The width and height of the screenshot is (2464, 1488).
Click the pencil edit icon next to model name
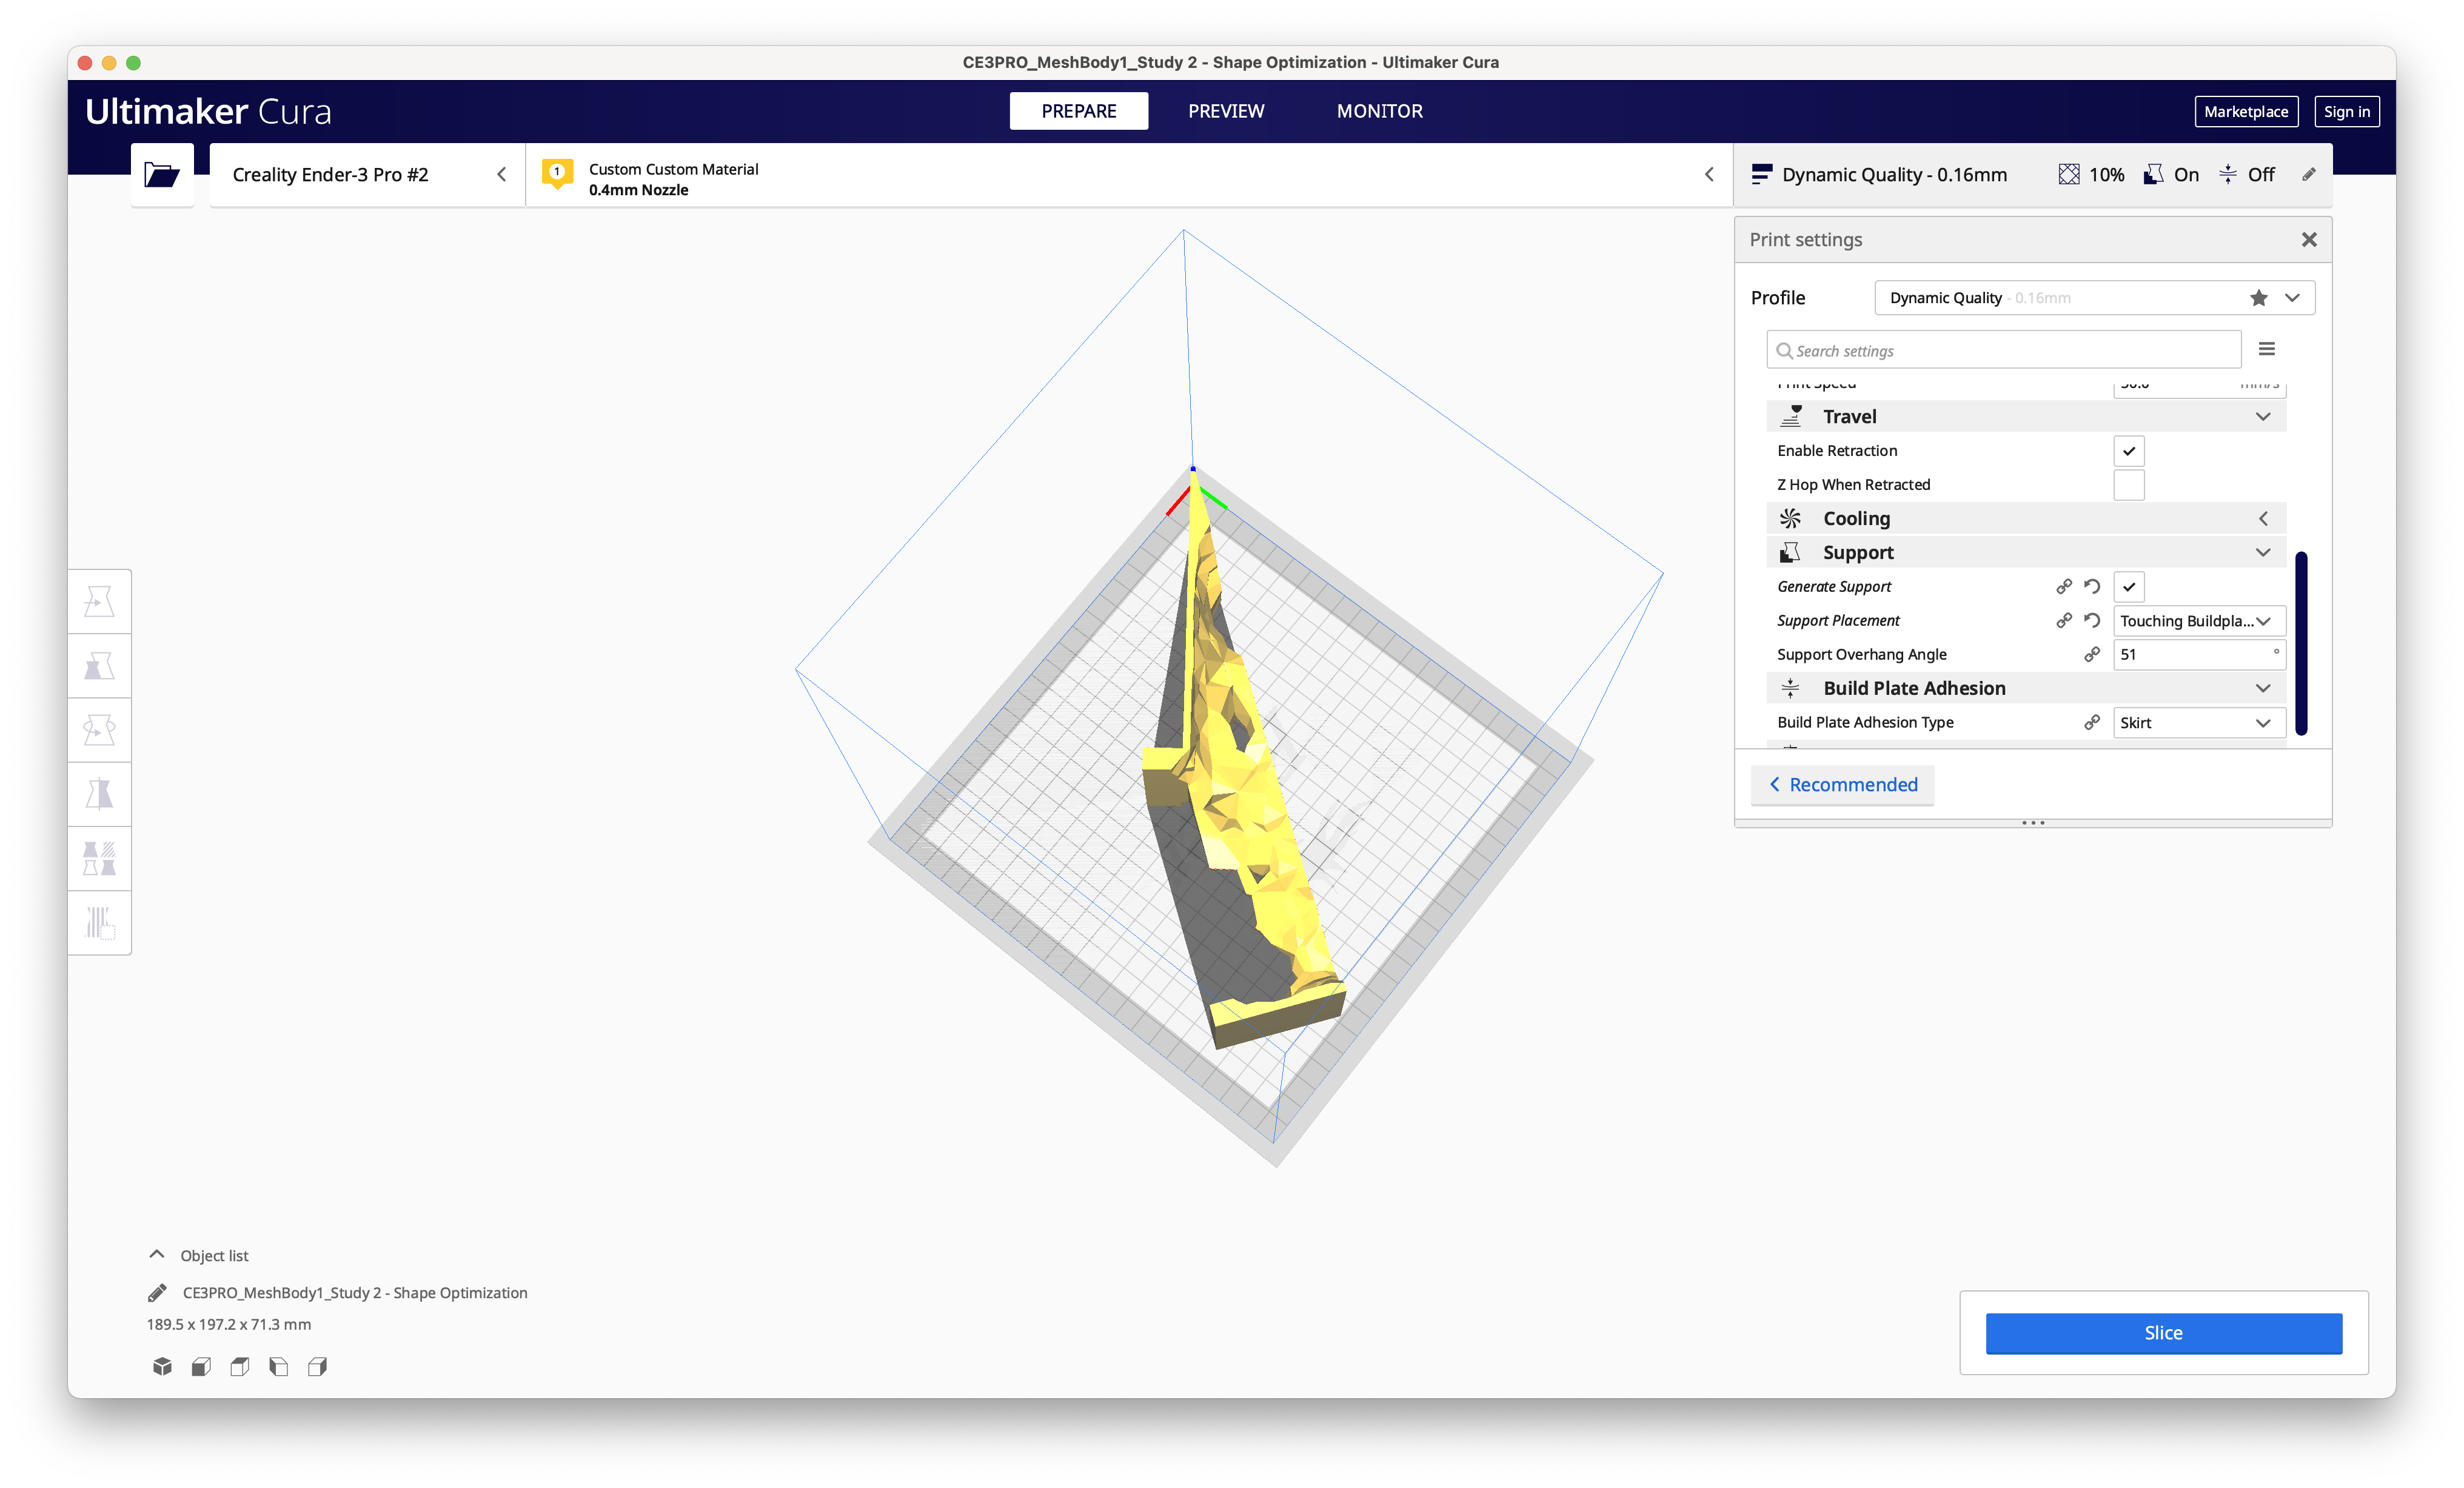coord(157,1293)
